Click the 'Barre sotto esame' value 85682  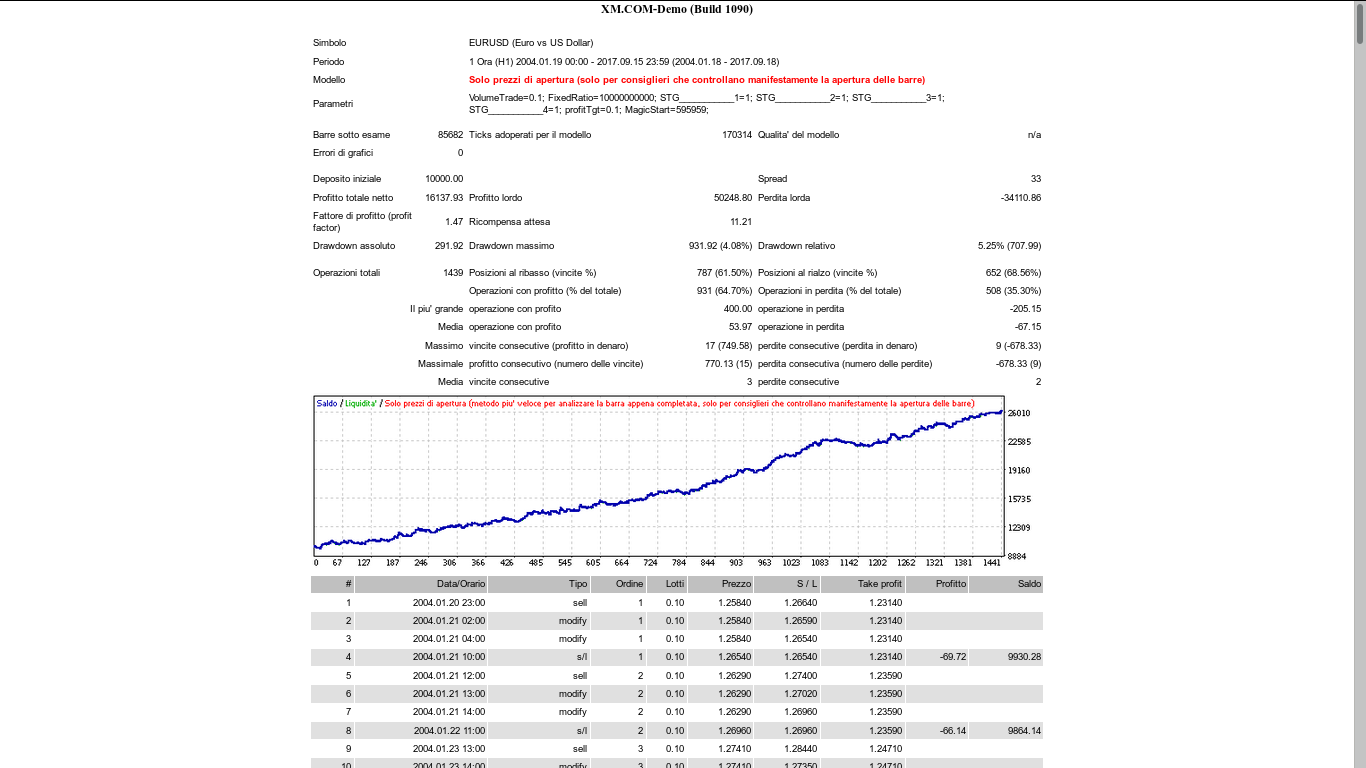450,135
